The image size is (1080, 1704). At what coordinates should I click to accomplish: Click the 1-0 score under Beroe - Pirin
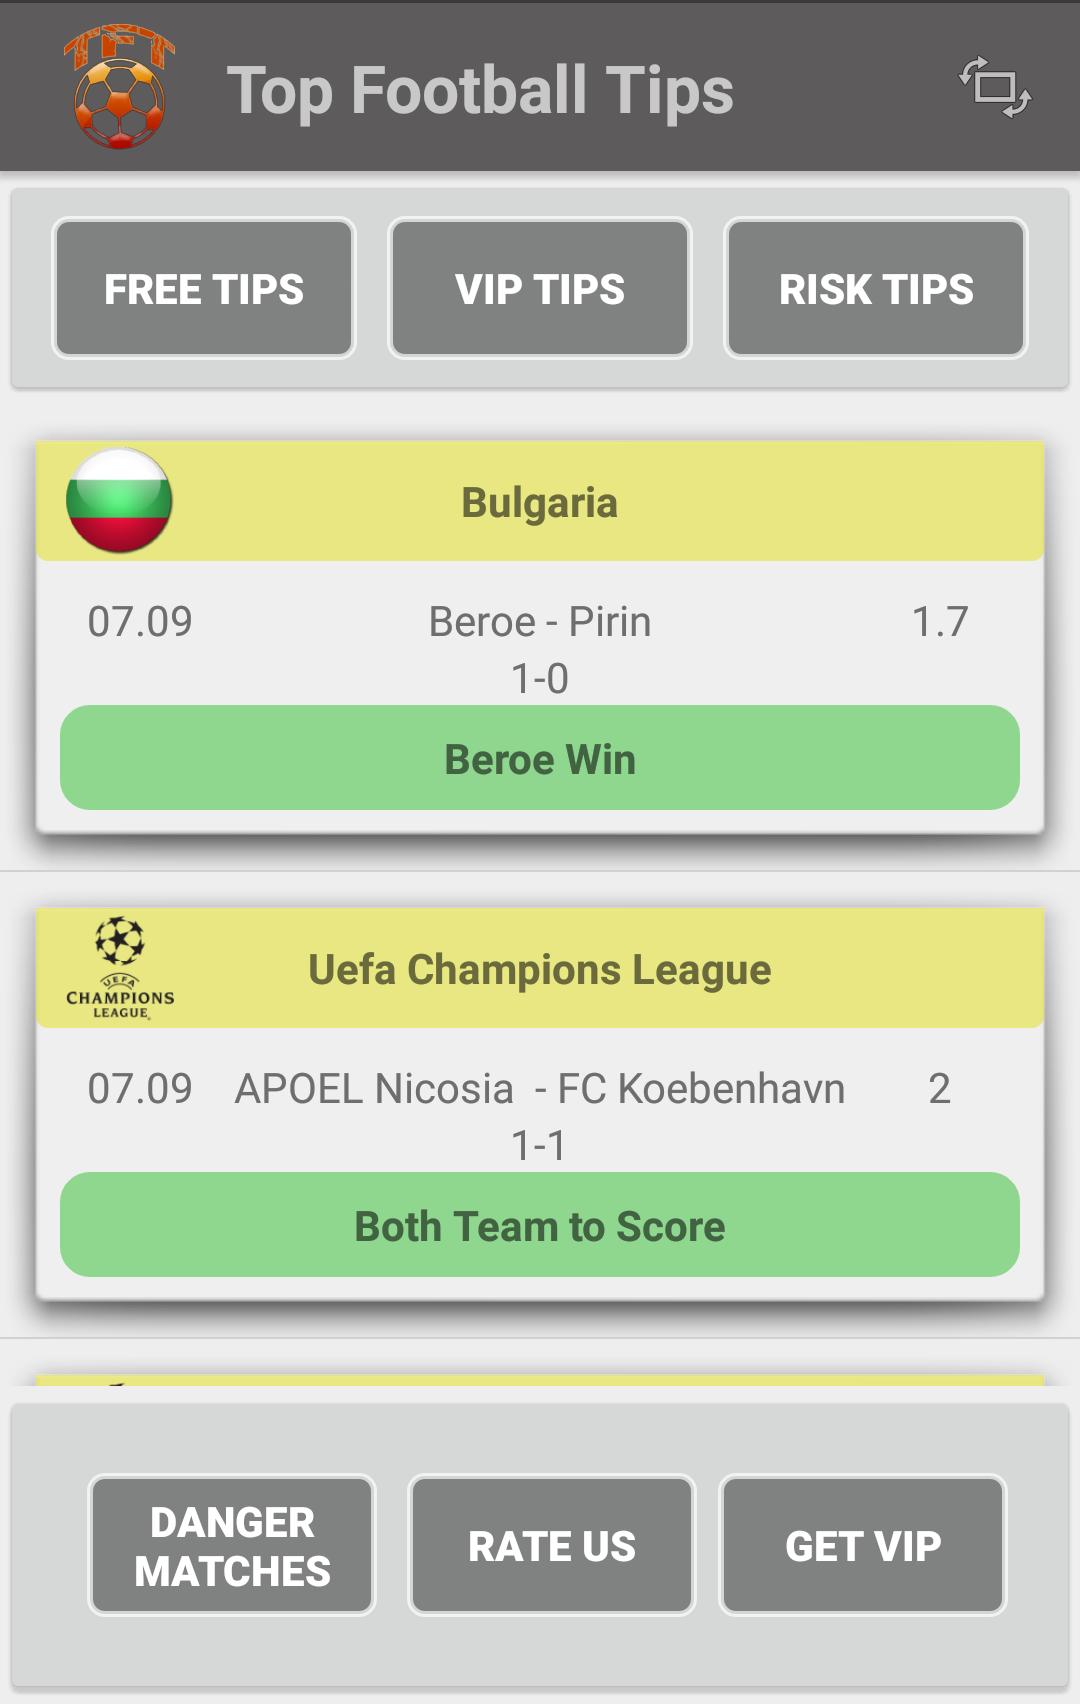coord(540,679)
